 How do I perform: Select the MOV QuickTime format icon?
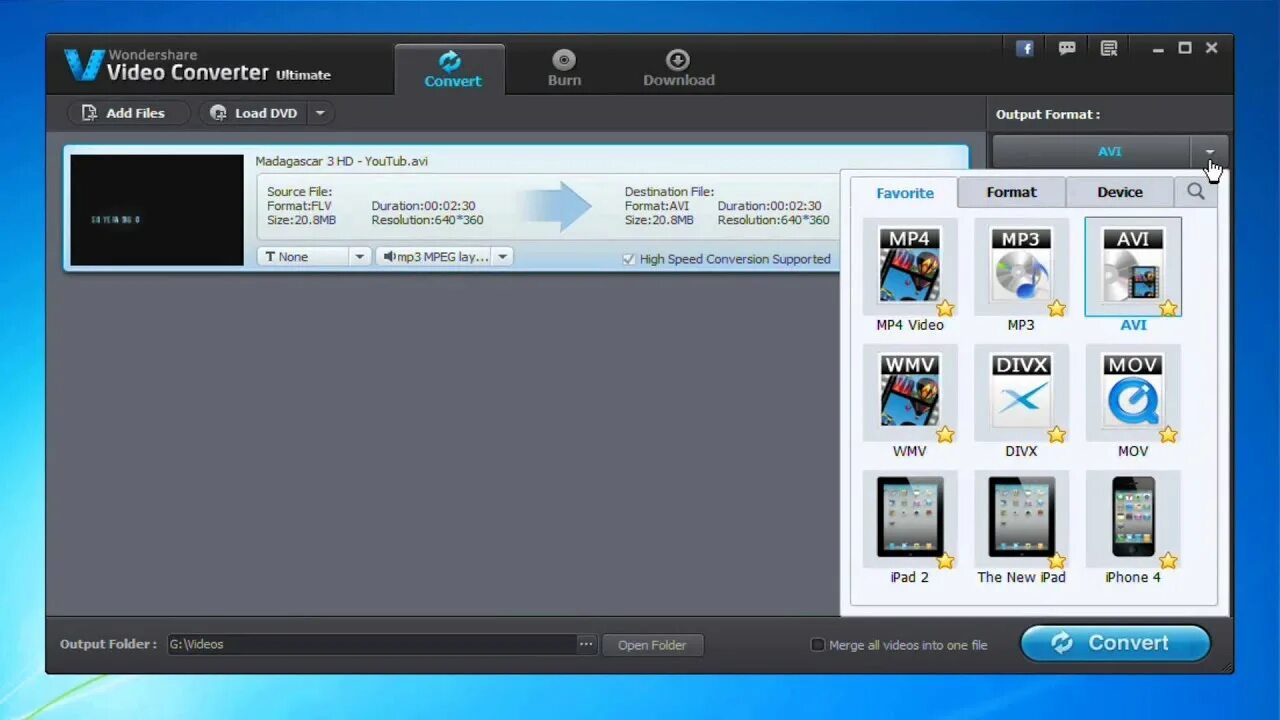click(1133, 393)
